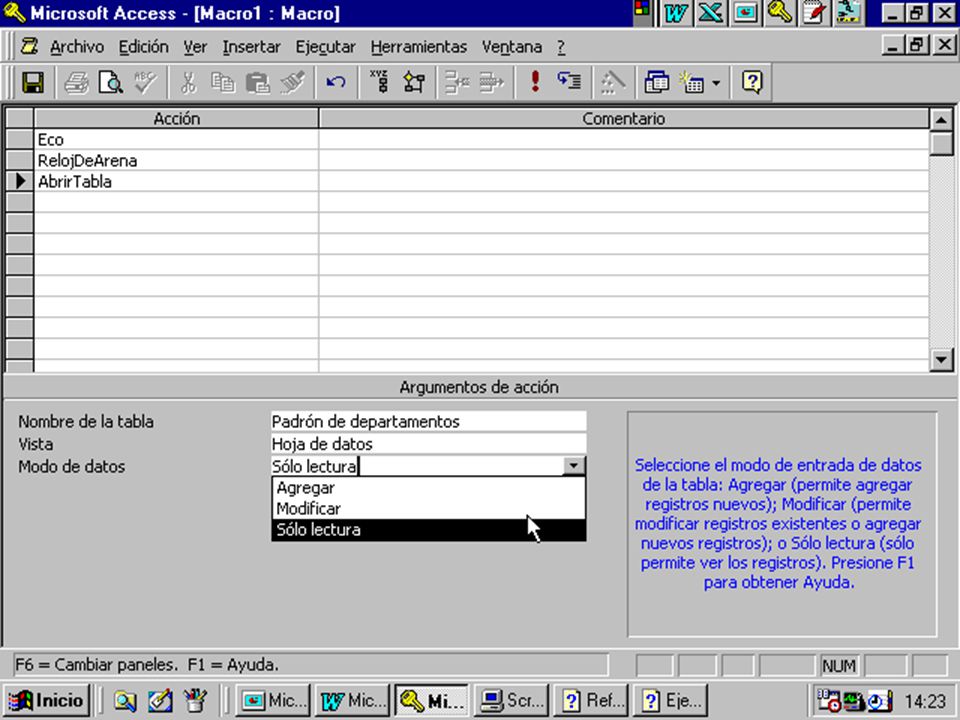Open Print Preview from the toolbar

pos(111,82)
